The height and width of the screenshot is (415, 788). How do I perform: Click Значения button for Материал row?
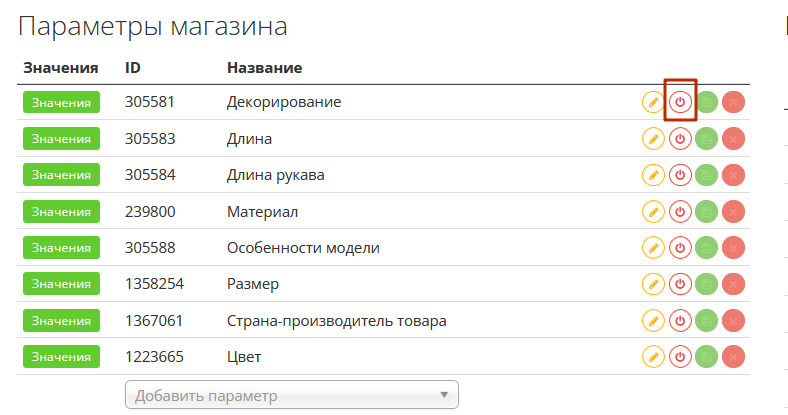coord(61,212)
